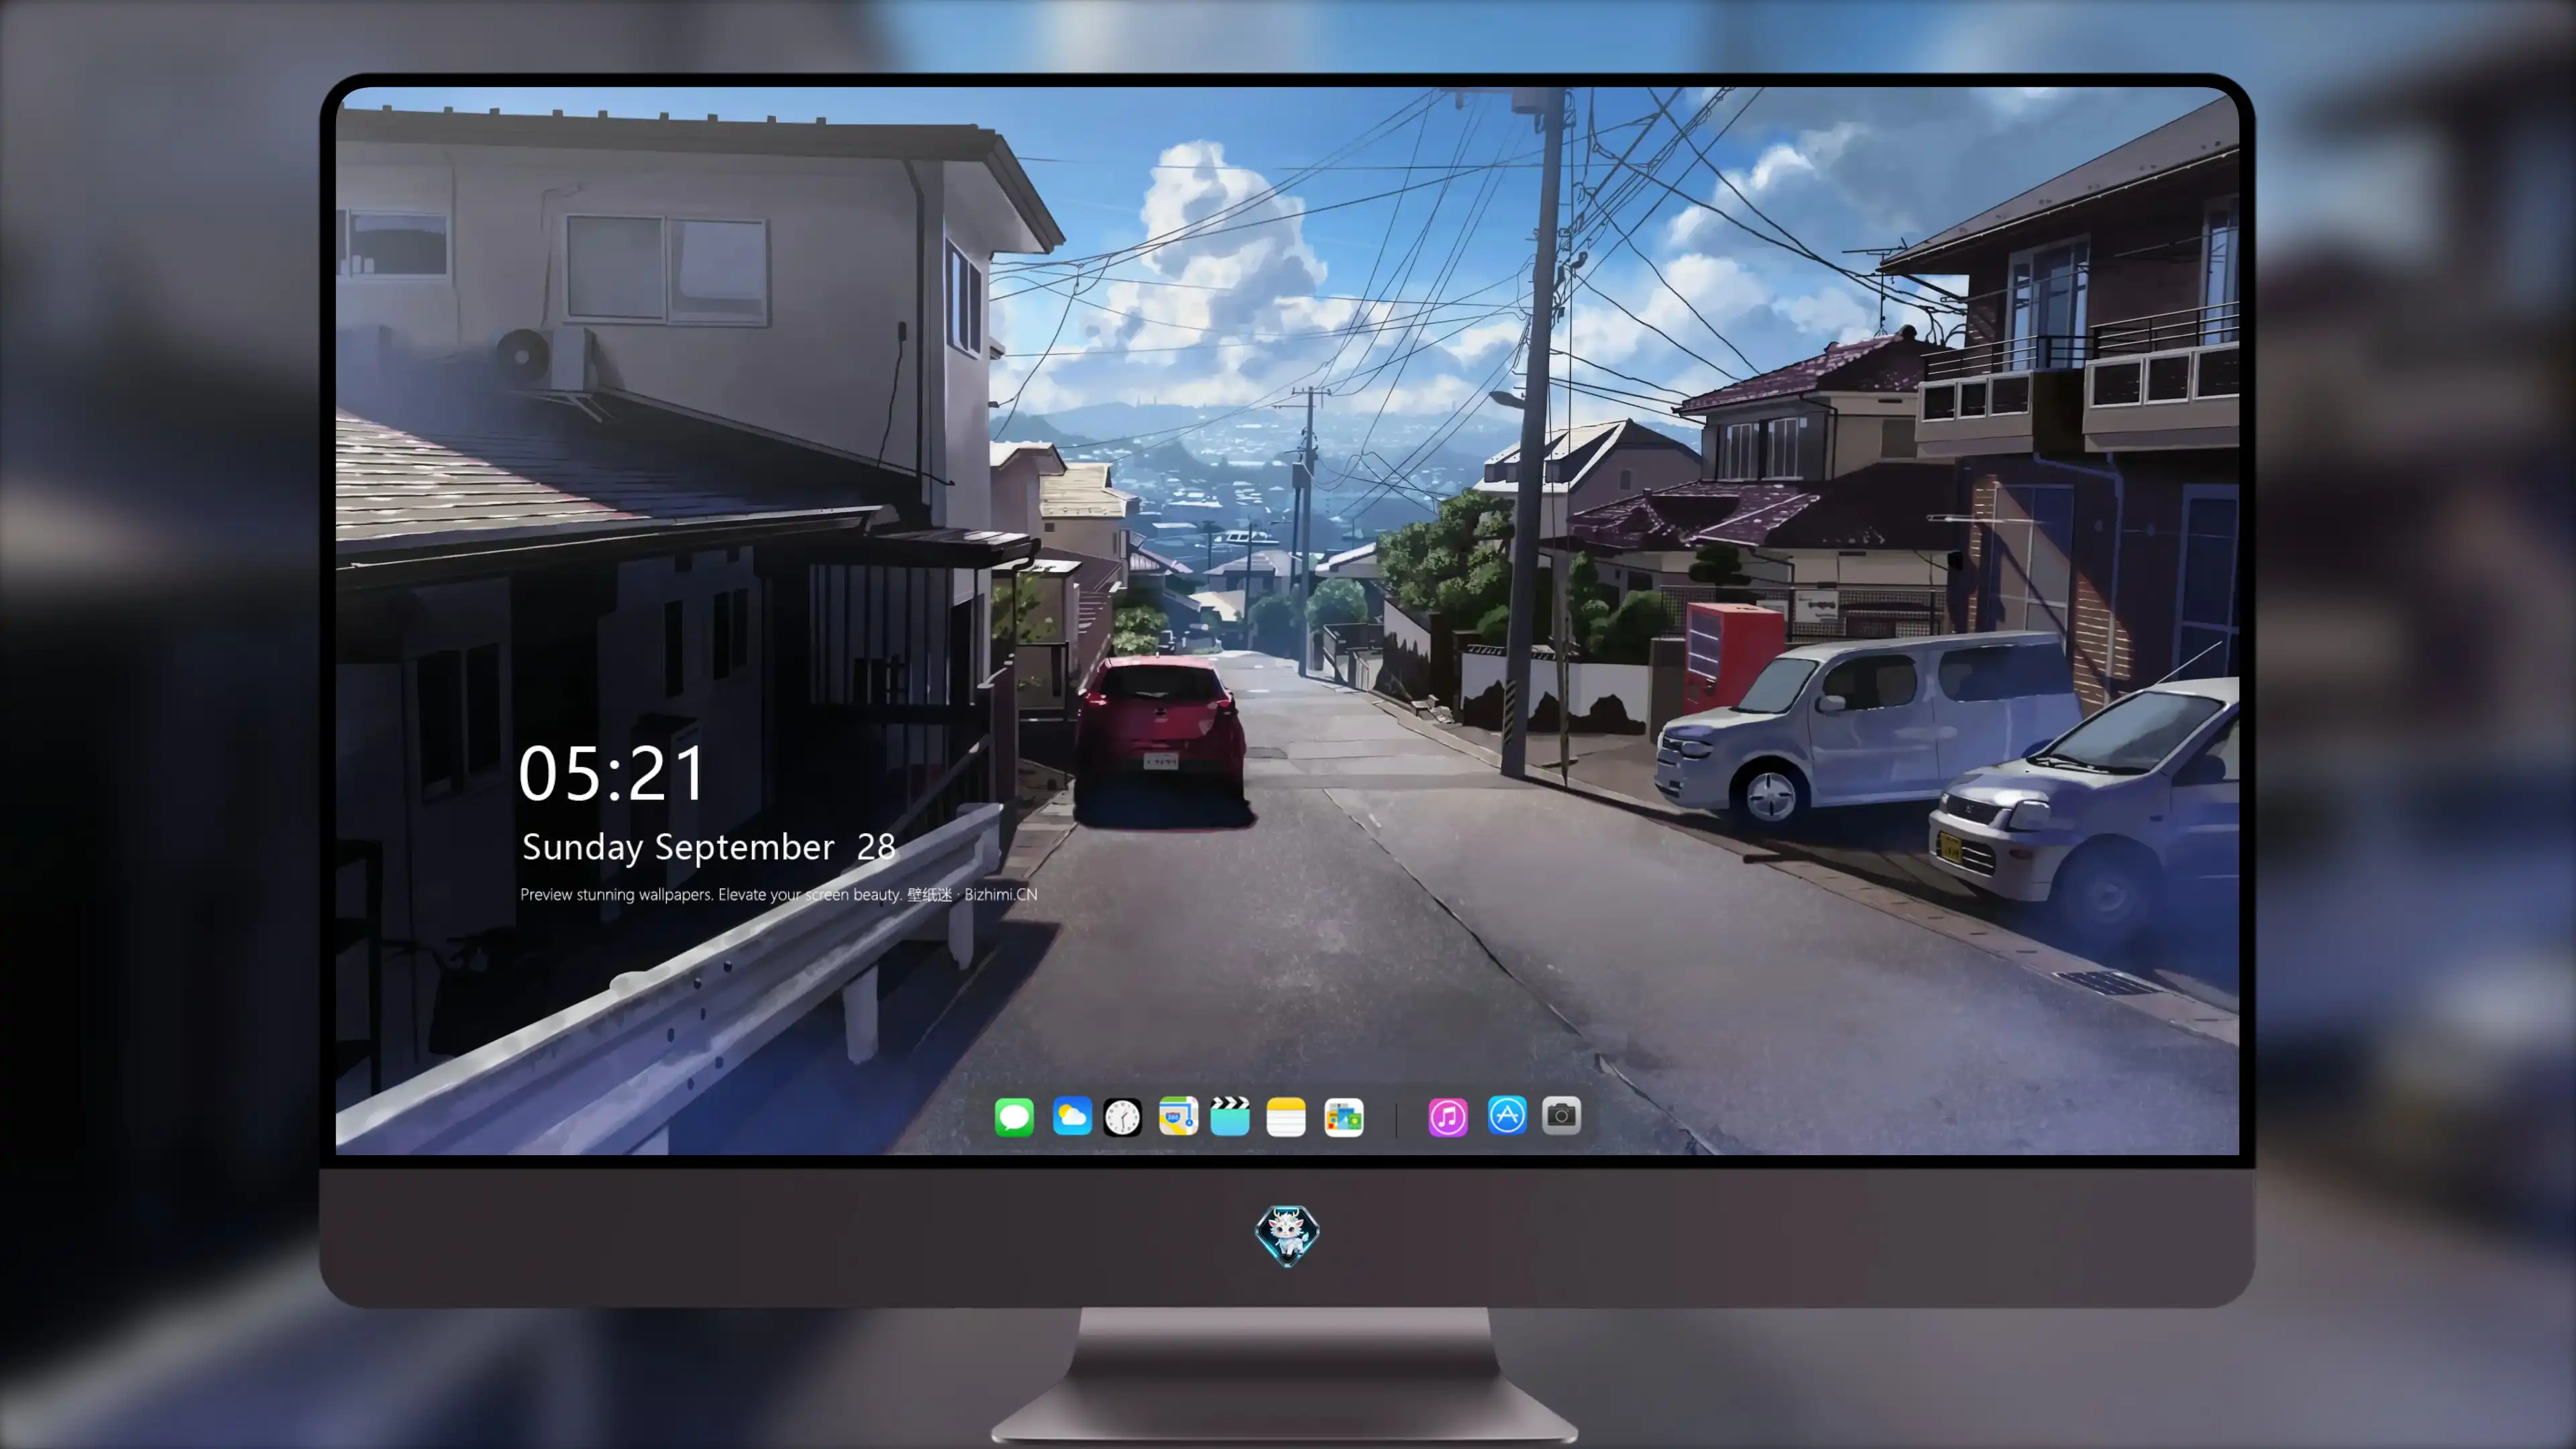Open the Newsstand magazine-covers icon
Image resolution: width=2576 pixels, height=1449 pixels.
pyautogui.click(x=1344, y=1117)
